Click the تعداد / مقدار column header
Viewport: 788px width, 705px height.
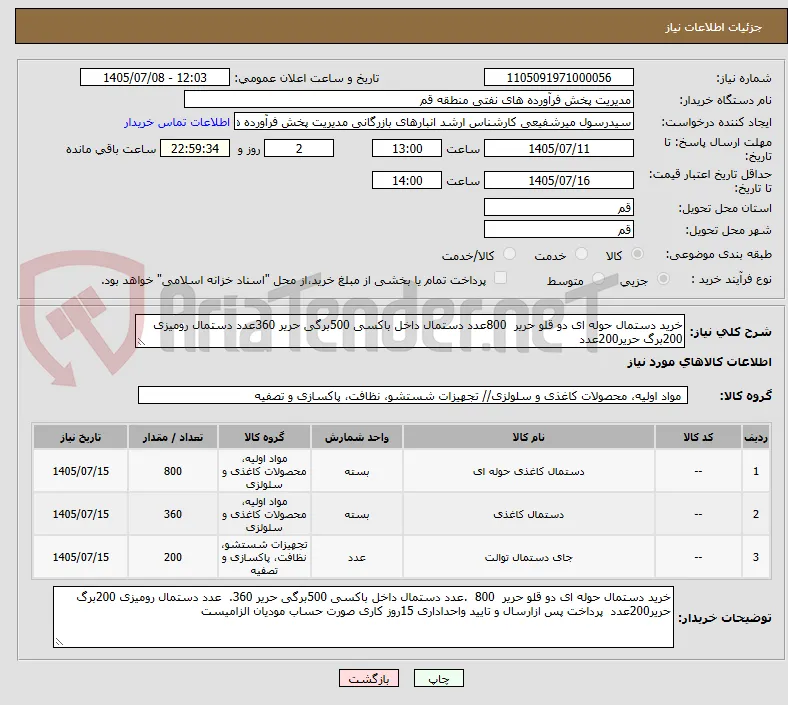pos(173,437)
